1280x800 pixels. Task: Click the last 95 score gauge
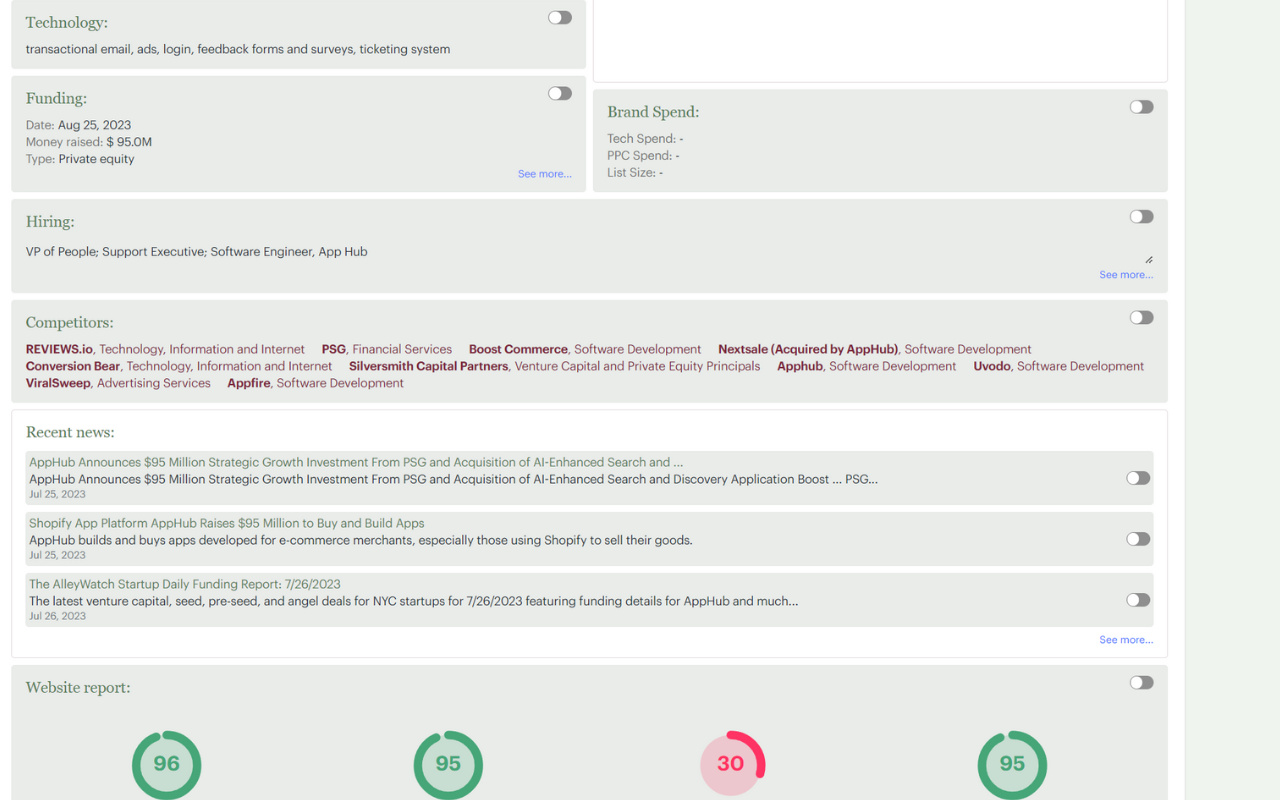[1012, 764]
